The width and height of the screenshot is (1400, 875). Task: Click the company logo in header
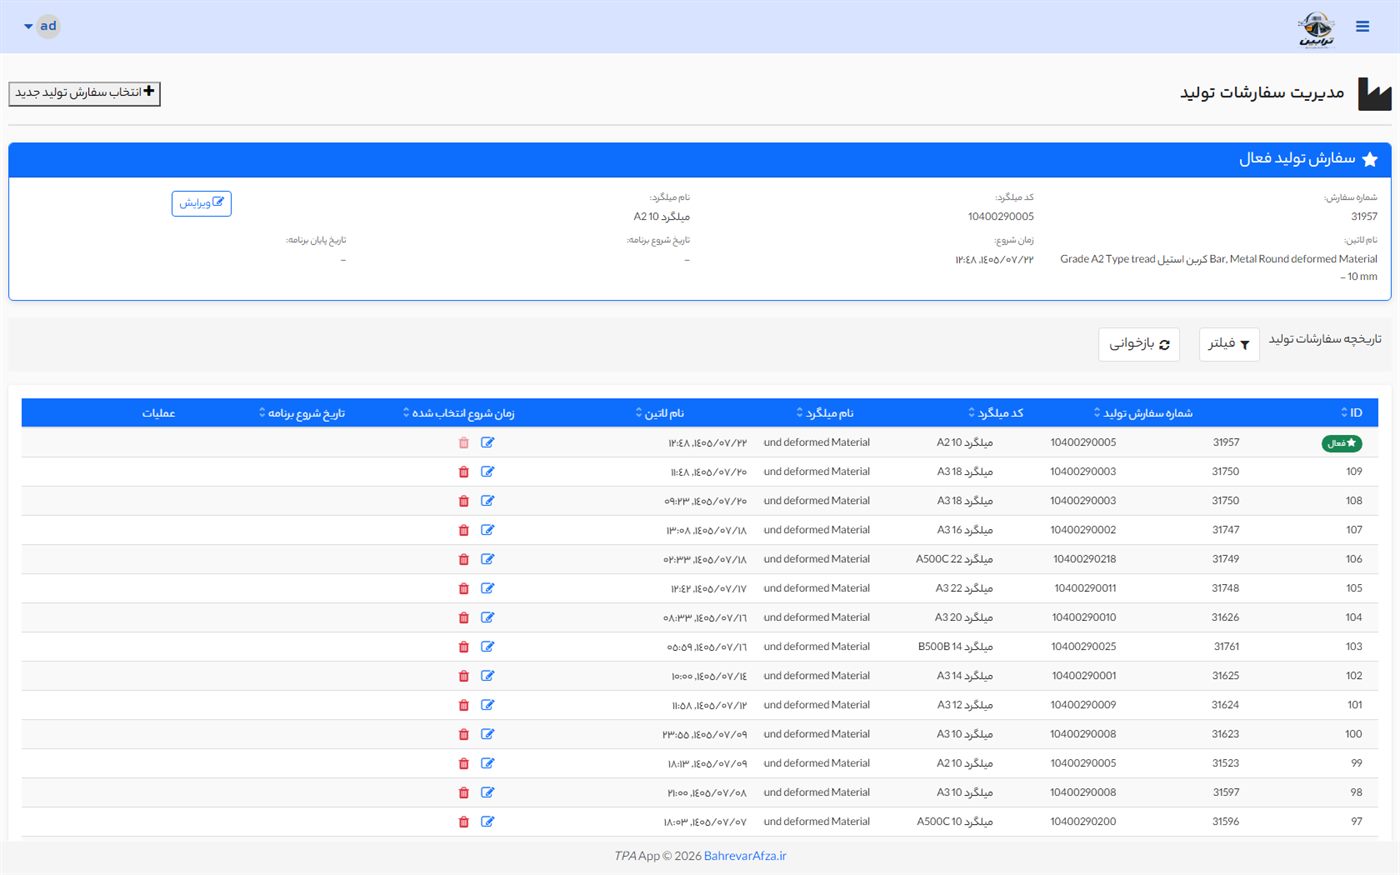1316,28
